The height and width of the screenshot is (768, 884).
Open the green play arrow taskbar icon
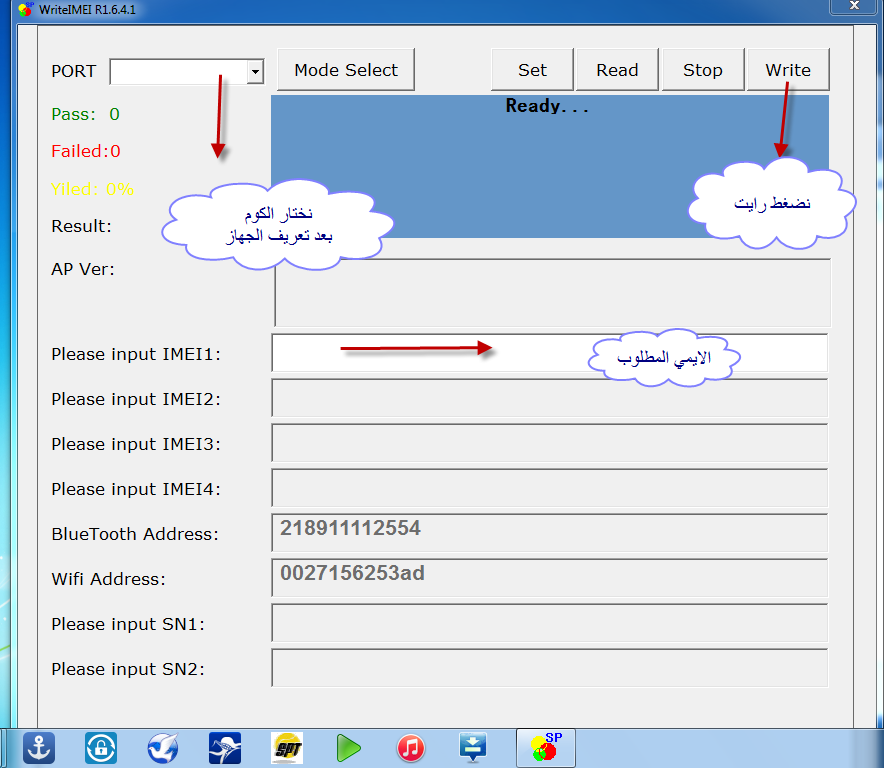(x=348, y=748)
